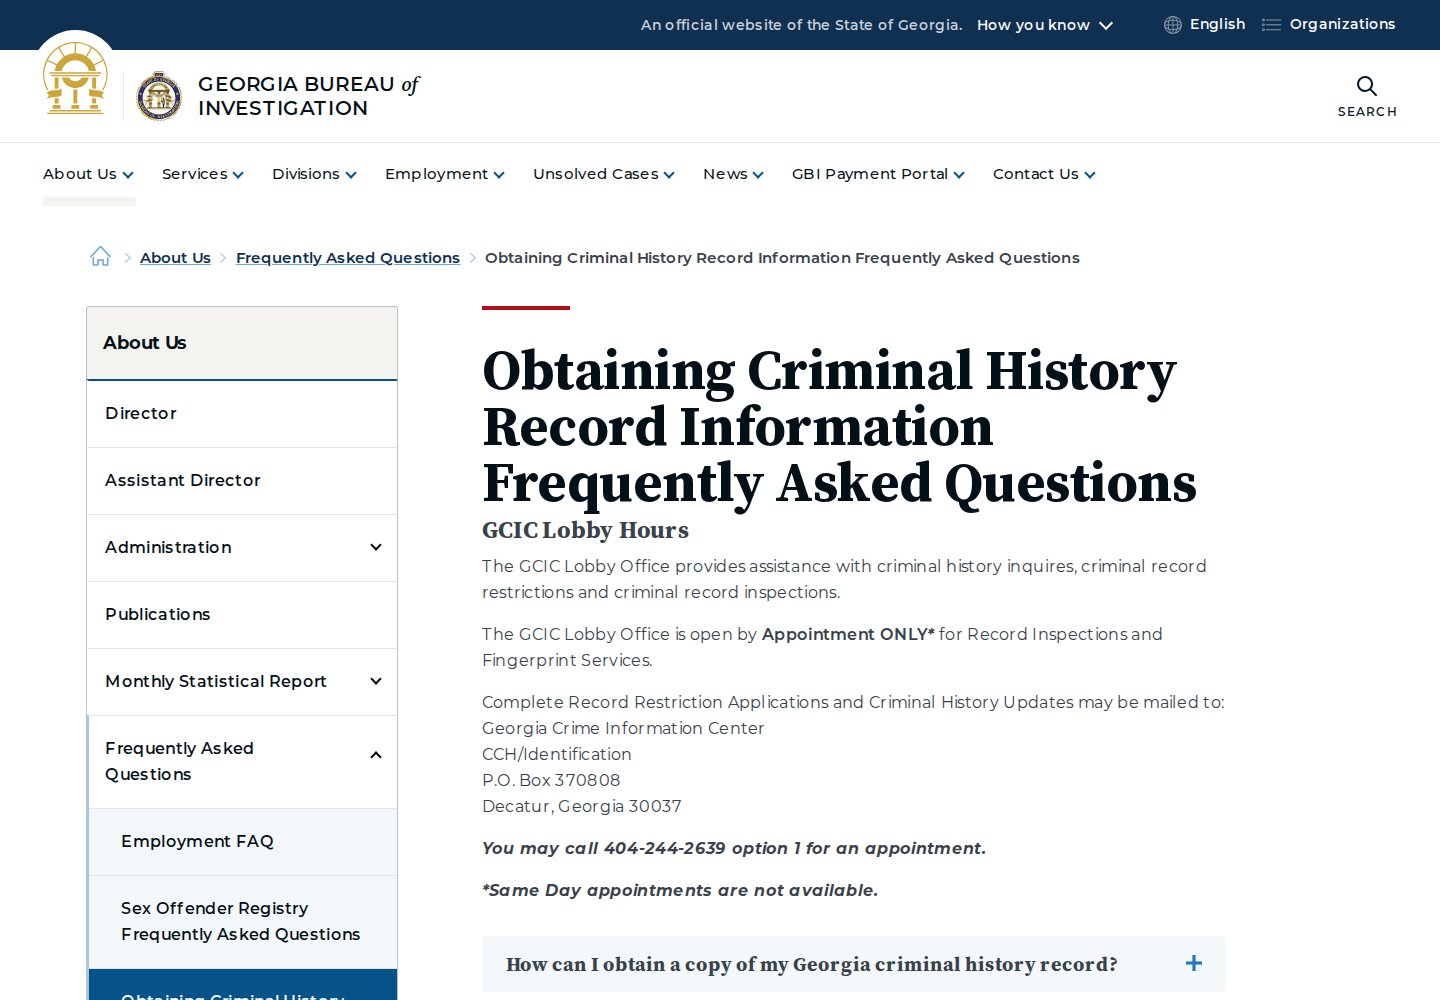This screenshot has width=1440, height=1000.
Task: Click 'Decatur, Georgia 30037' text
Action: [x=582, y=806]
